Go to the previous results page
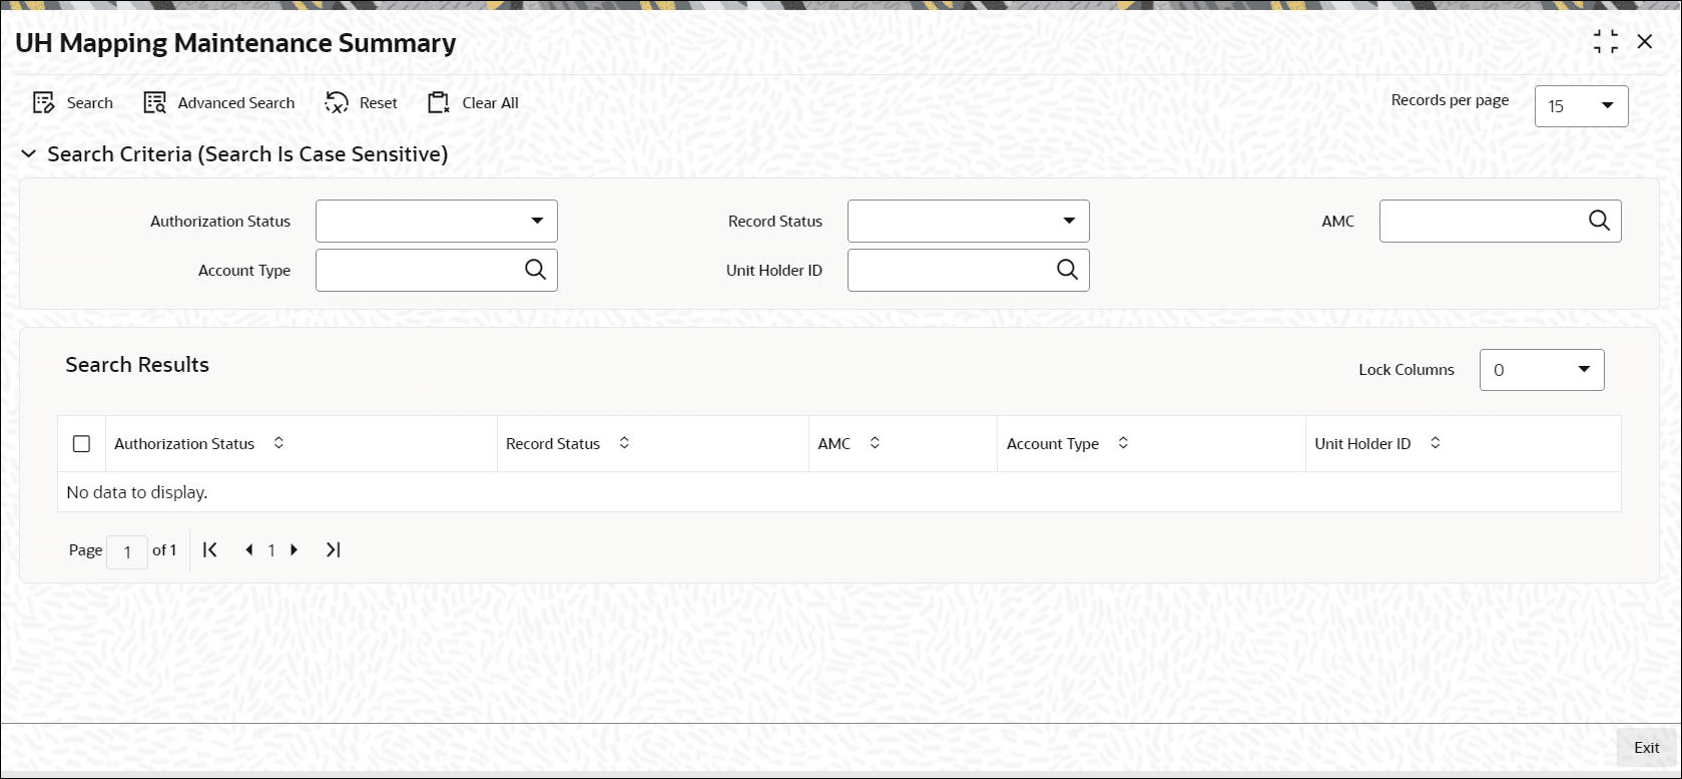 pyautogui.click(x=249, y=550)
